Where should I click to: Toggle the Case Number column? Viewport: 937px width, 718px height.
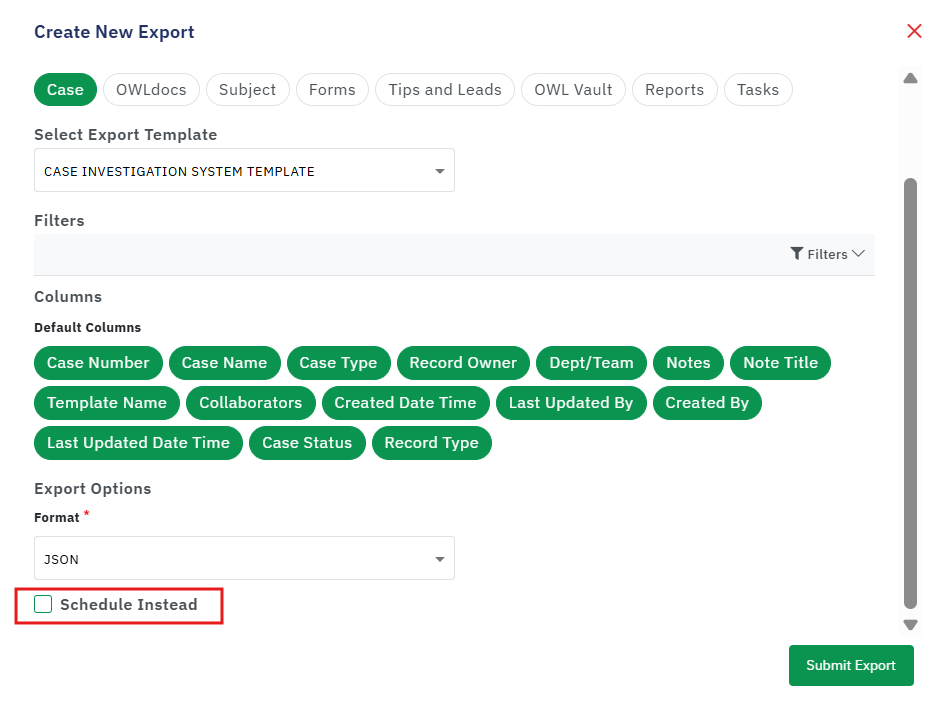point(98,363)
